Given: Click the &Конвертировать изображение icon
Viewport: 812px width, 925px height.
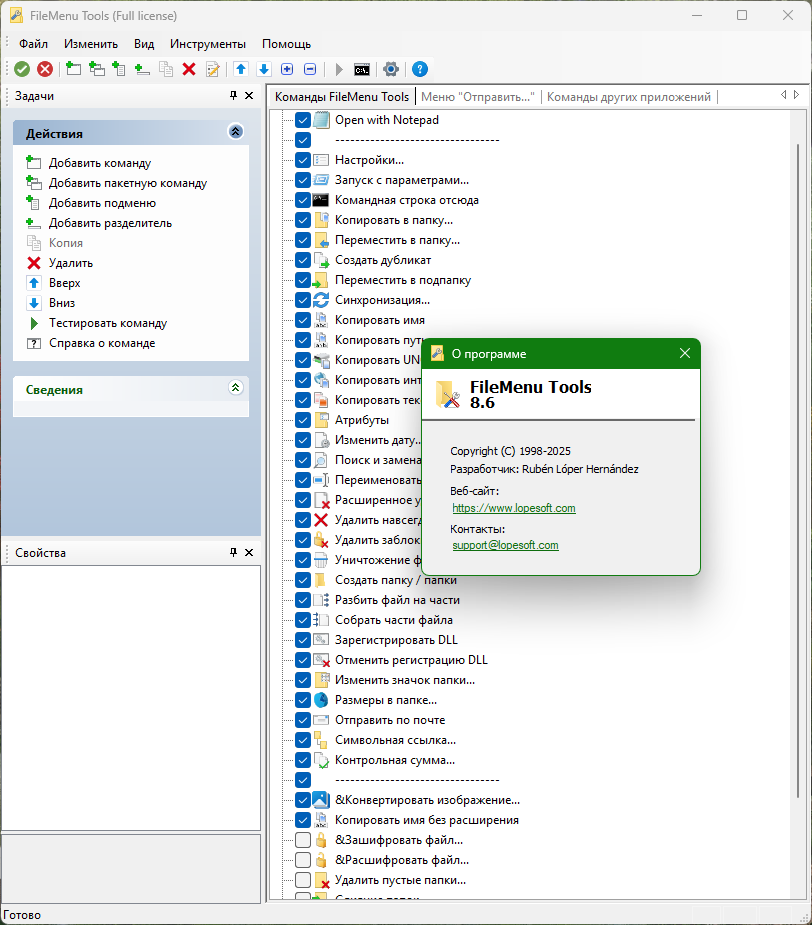Looking at the screenshot, I should (321, 799).
